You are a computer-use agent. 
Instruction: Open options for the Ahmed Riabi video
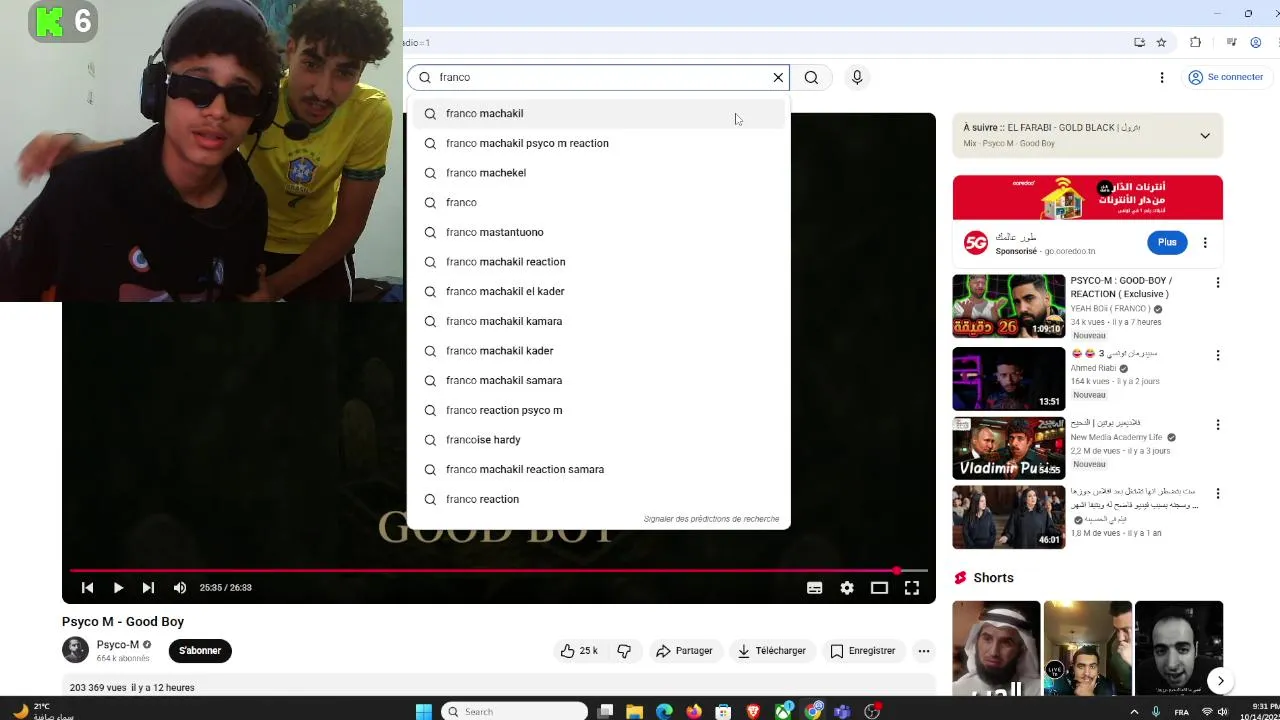tap(1218, 355)
